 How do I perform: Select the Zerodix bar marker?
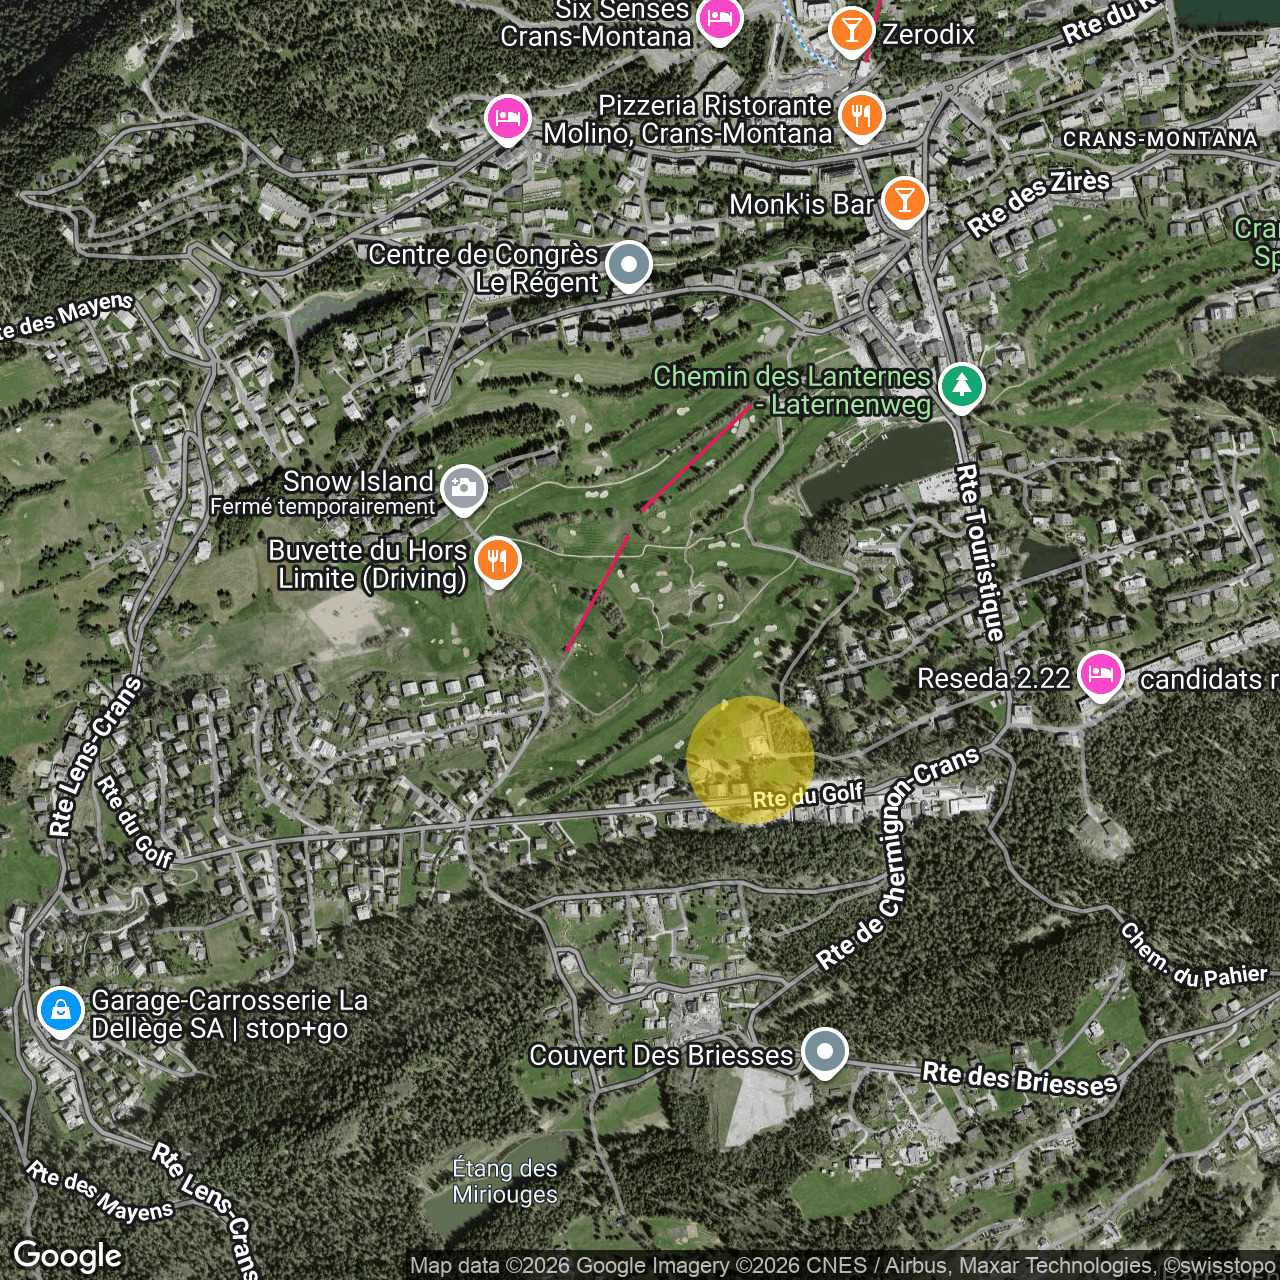(852, 31)
